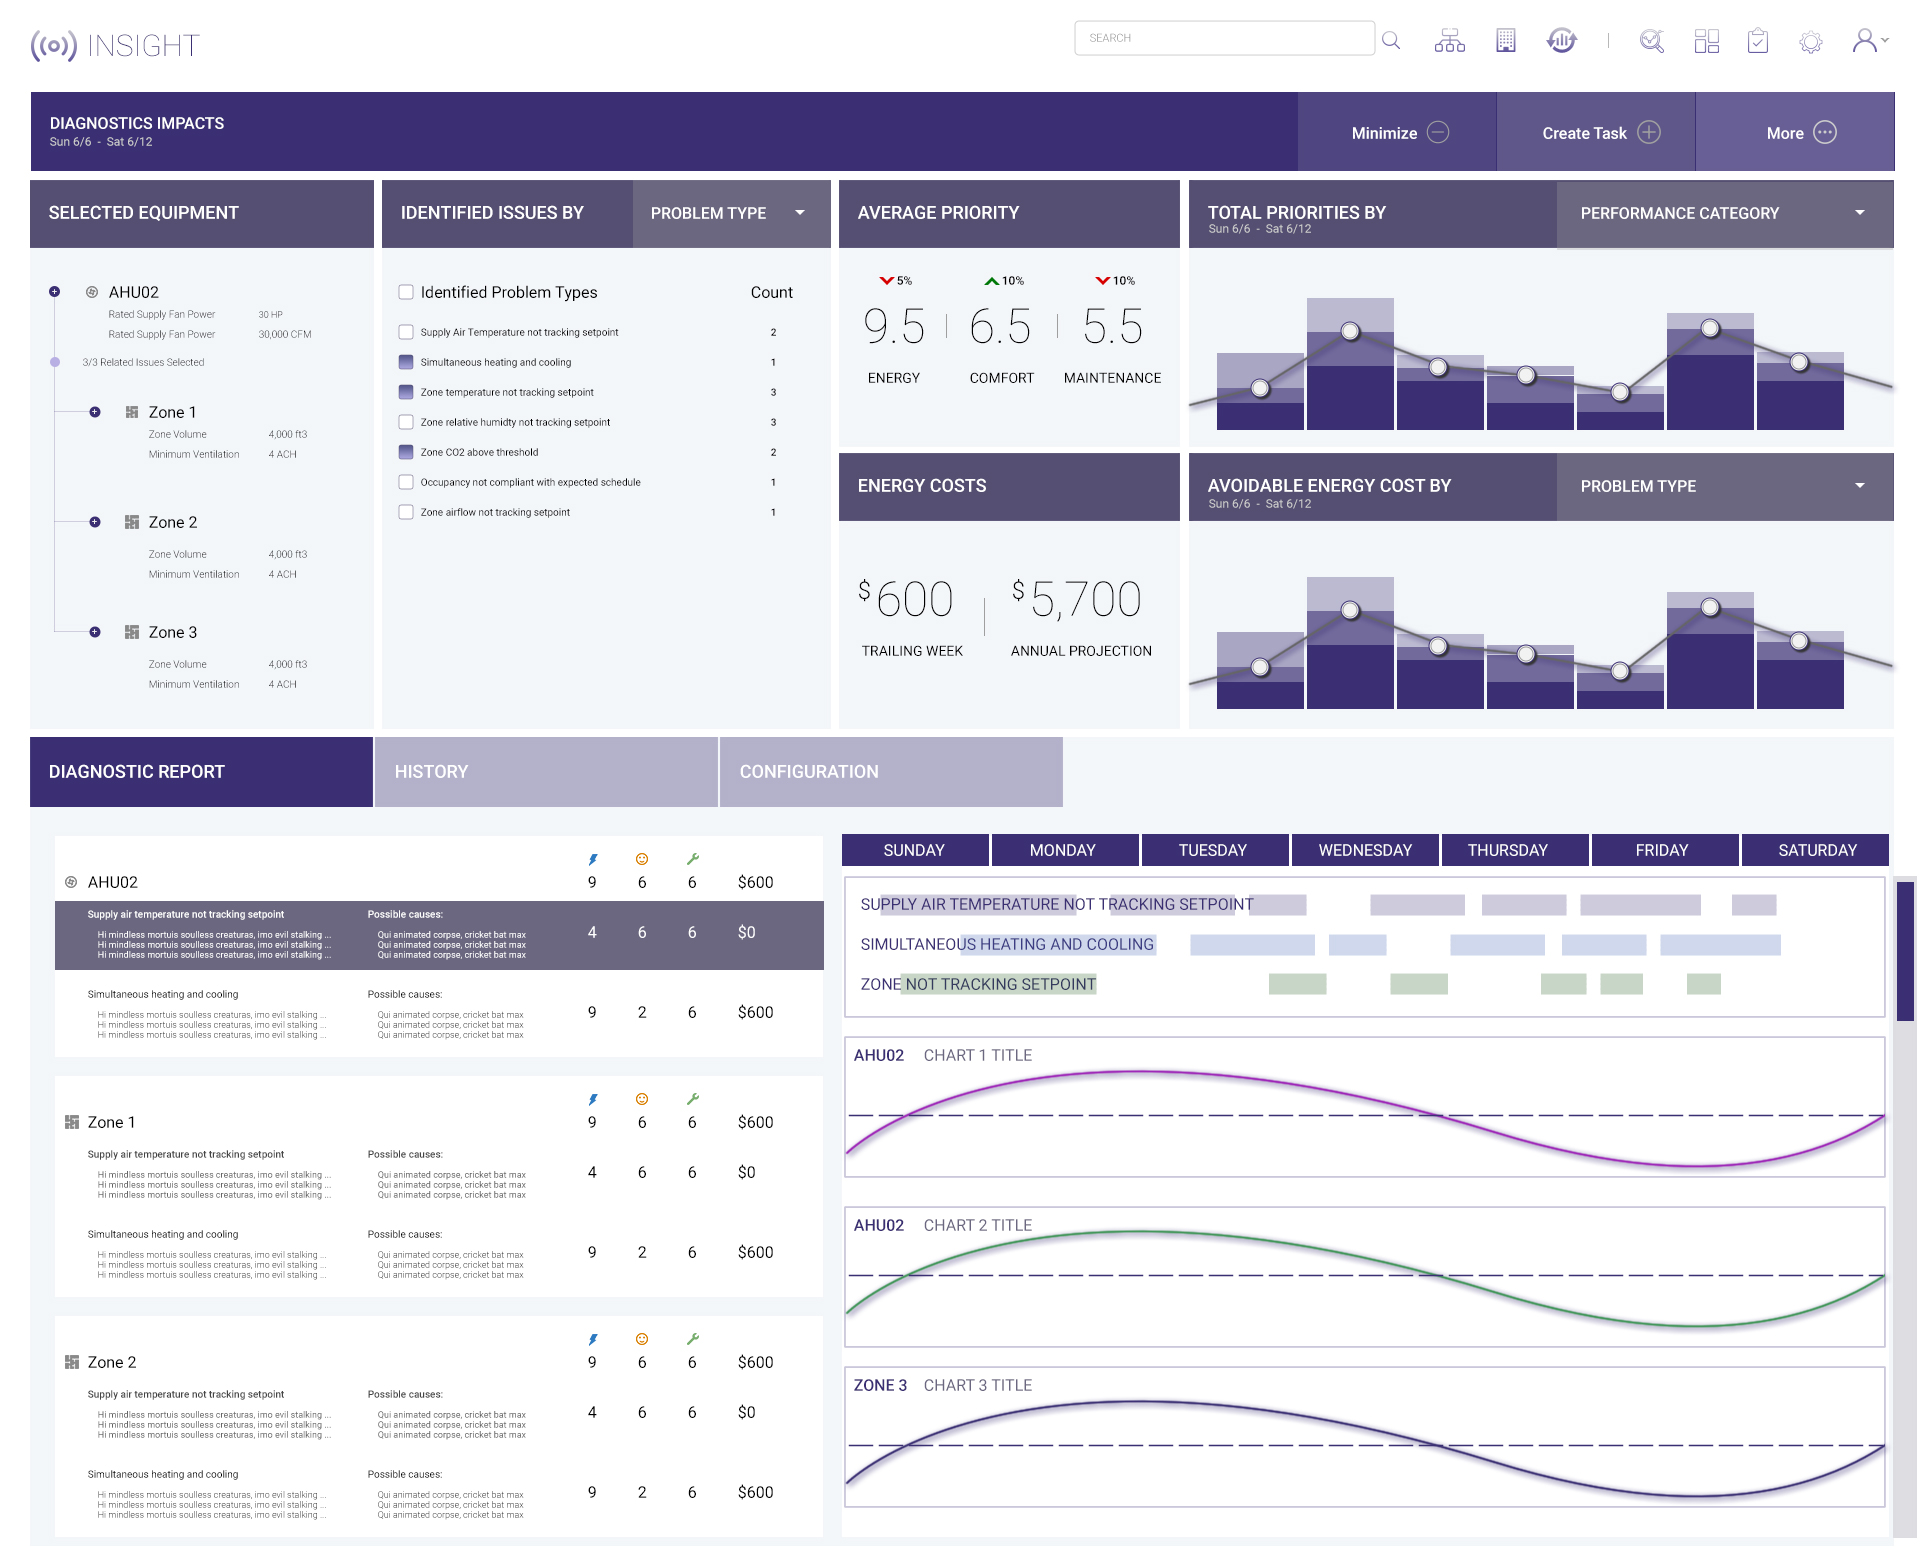Click the diagnostics magnifier chart icon
Screen dimensions: 1920x1548
point(1651,41)
